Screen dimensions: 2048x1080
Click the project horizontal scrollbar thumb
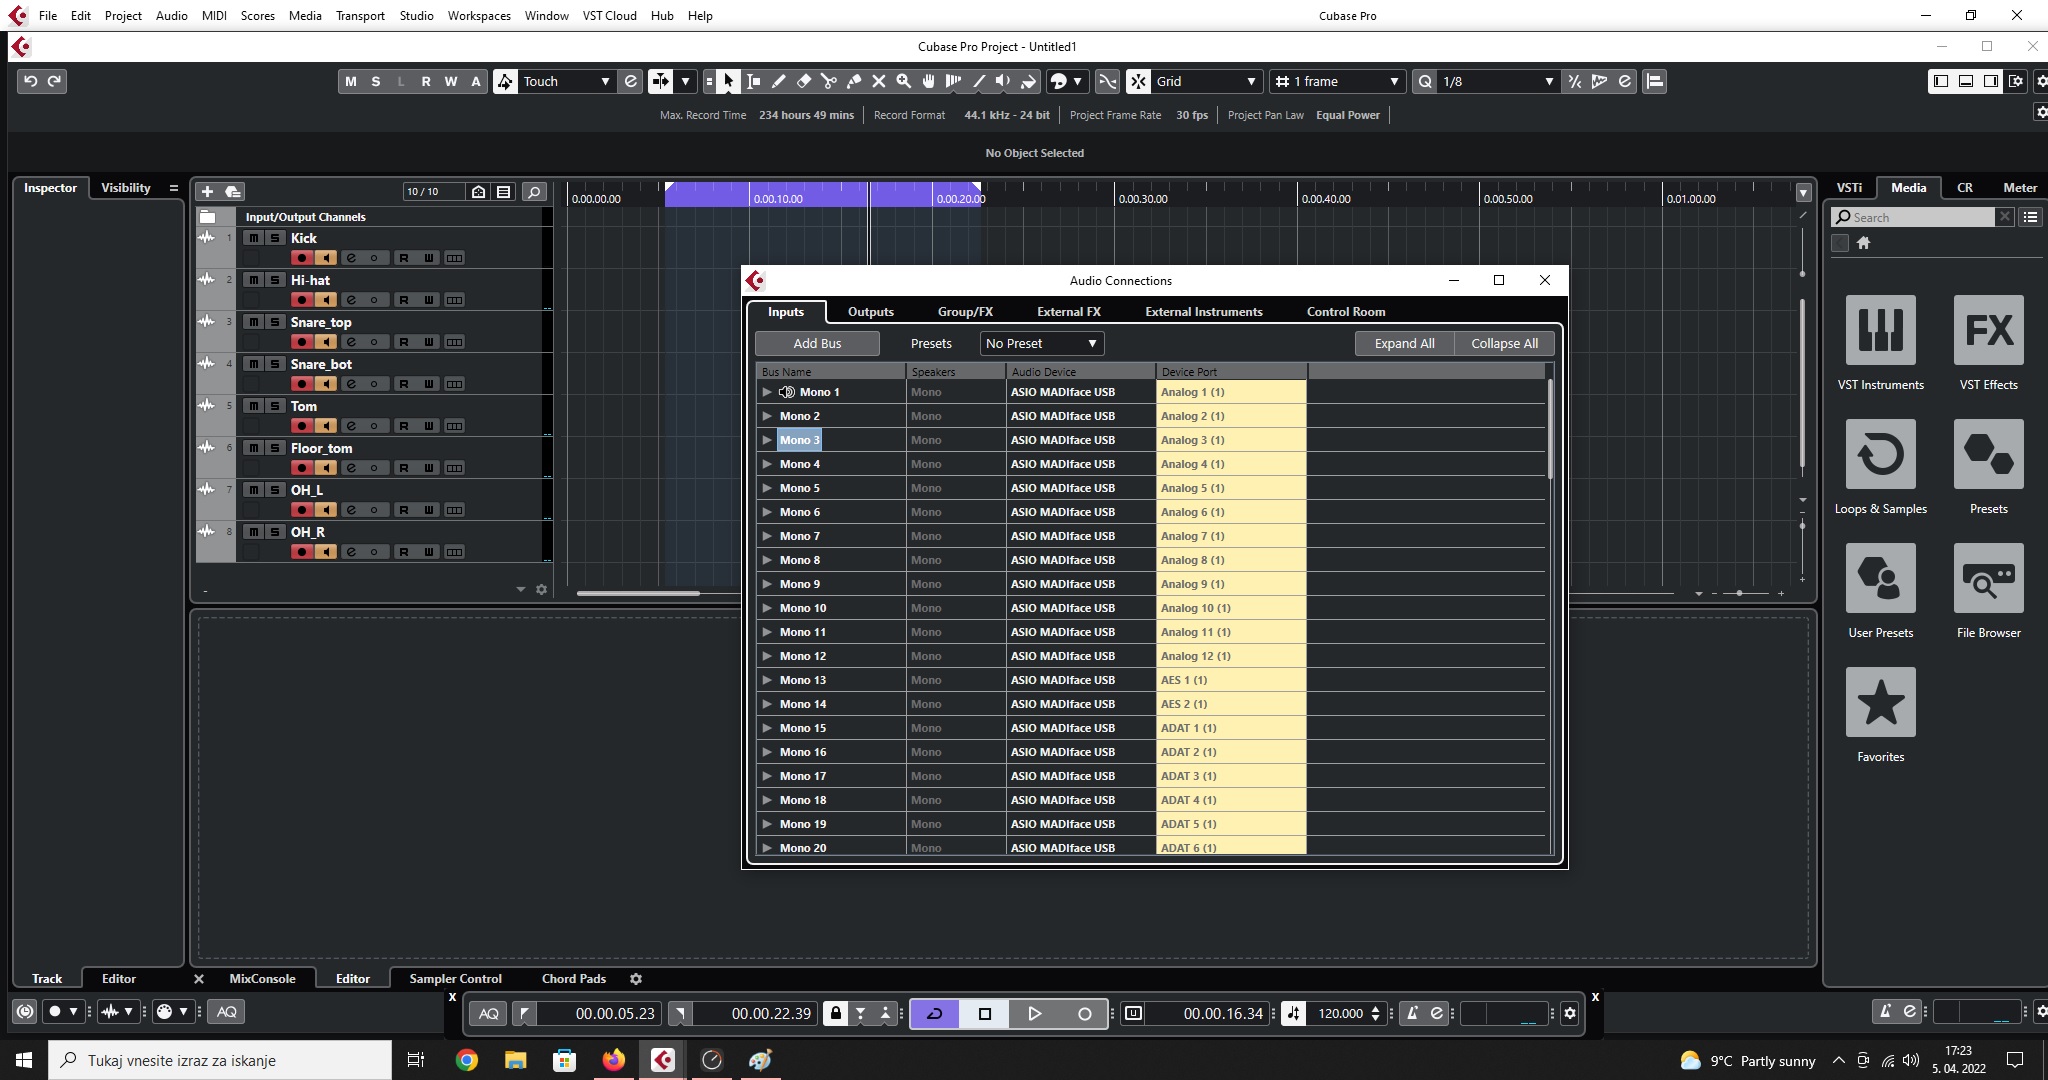click(638, 593)
